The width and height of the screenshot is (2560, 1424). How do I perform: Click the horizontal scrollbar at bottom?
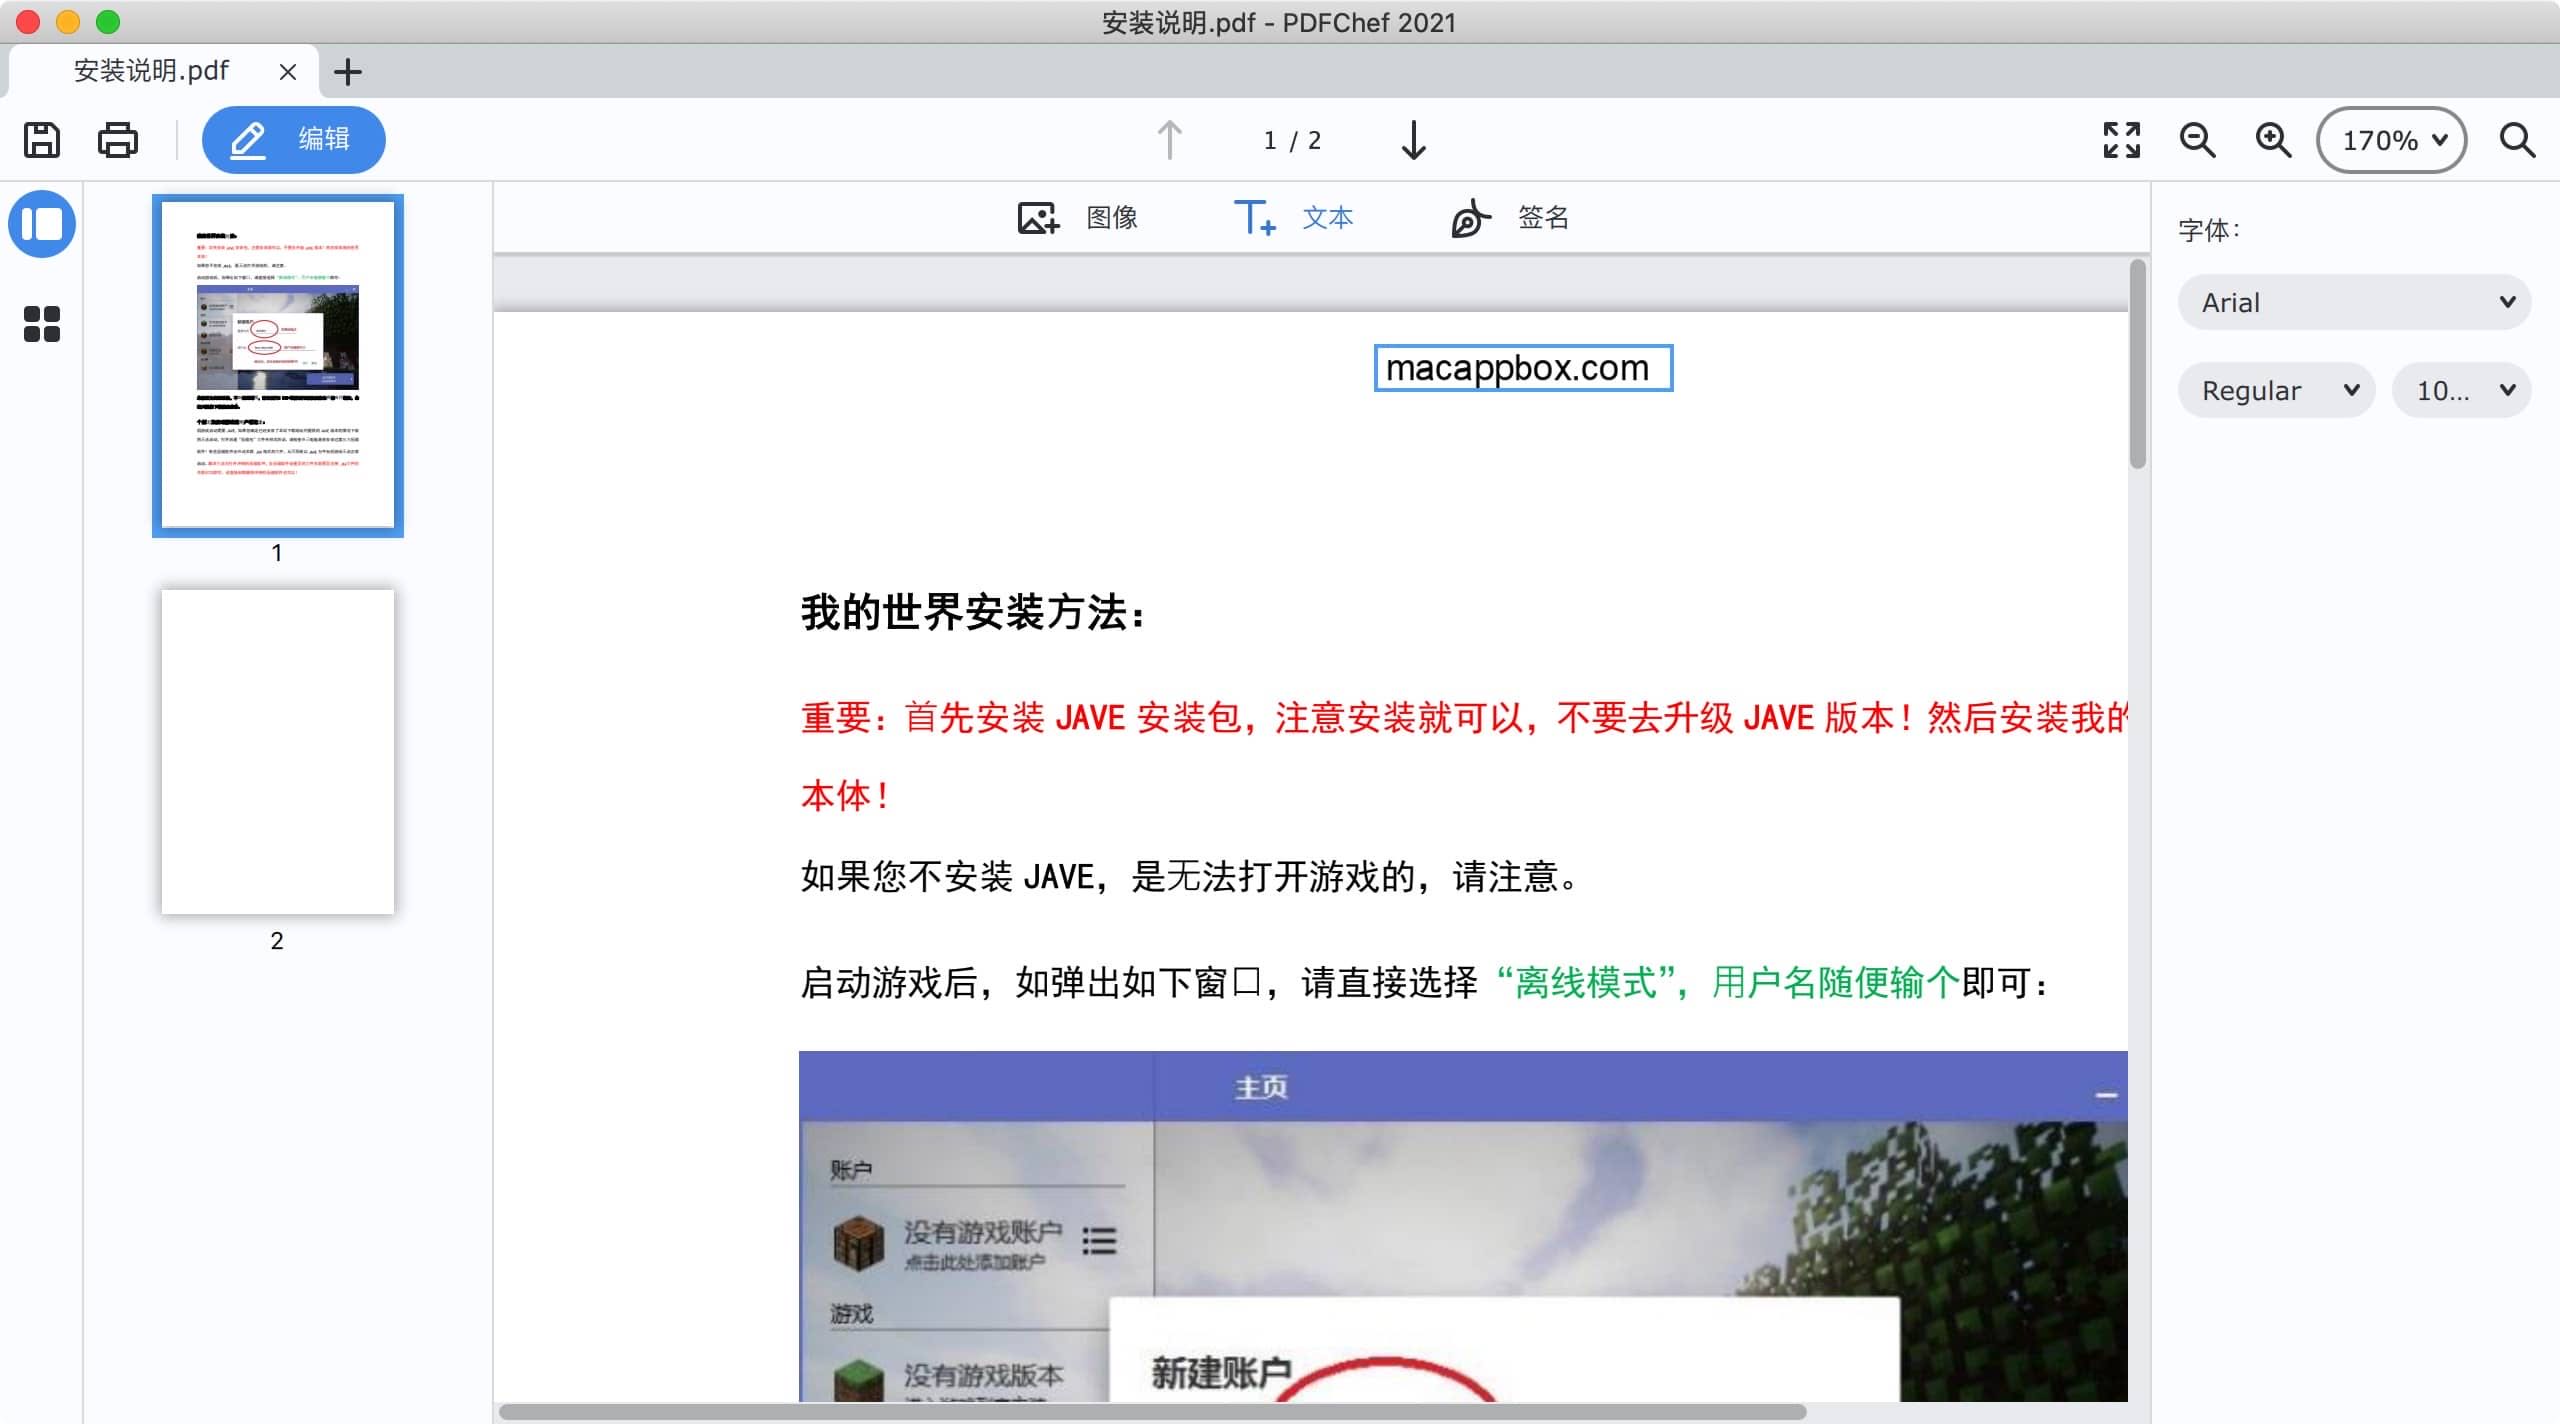click(x=1152, y=1411)
